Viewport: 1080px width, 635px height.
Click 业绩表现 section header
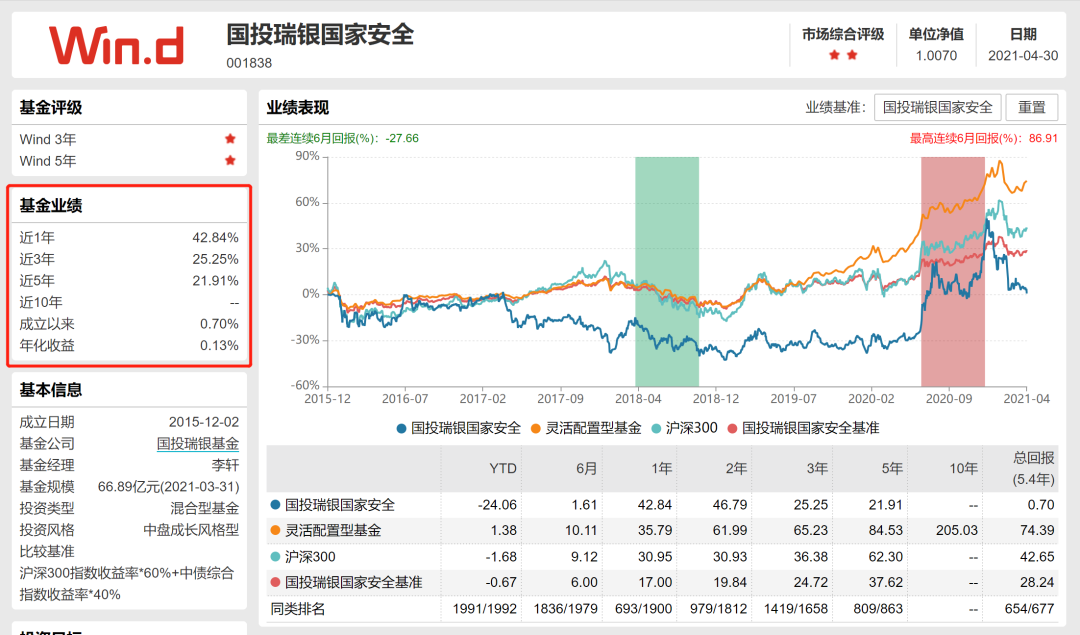pos(298,107)
